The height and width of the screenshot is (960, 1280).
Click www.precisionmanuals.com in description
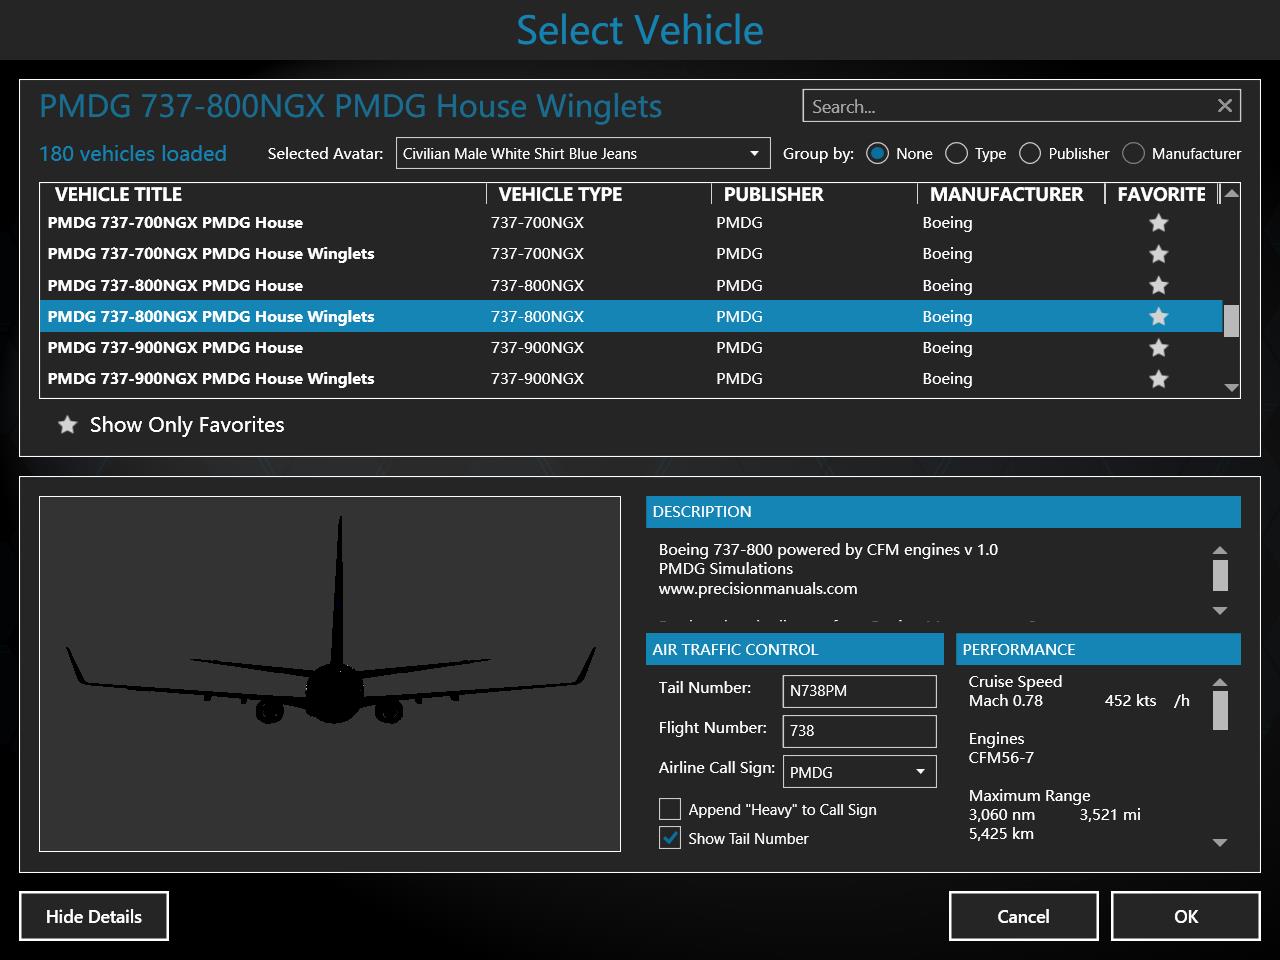(x=758, y=589)
